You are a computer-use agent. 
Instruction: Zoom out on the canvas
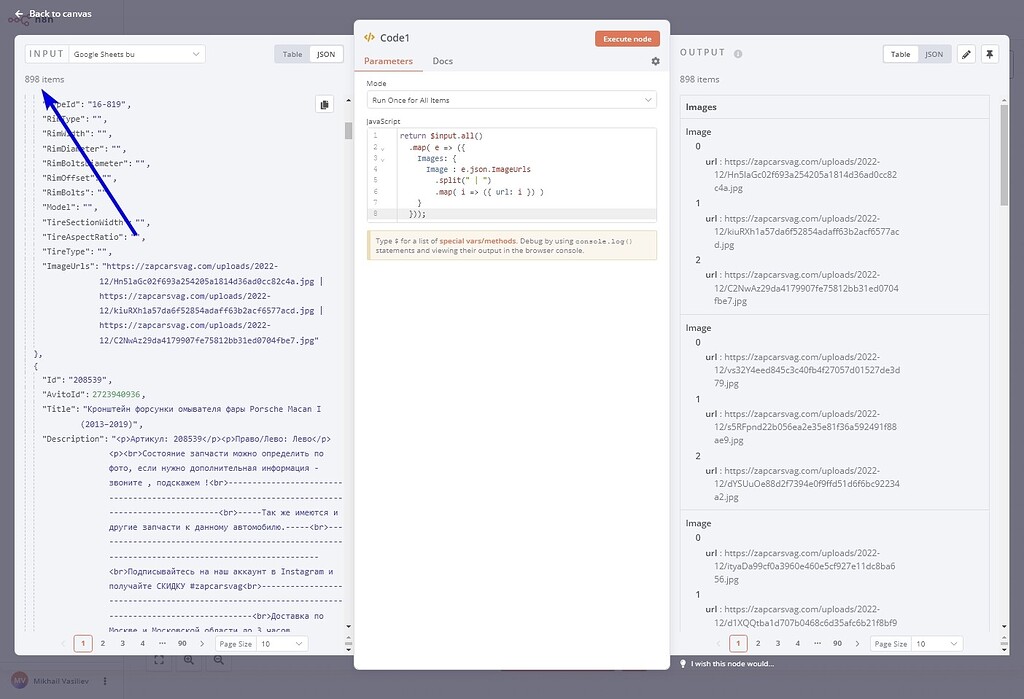click(219, 659)
